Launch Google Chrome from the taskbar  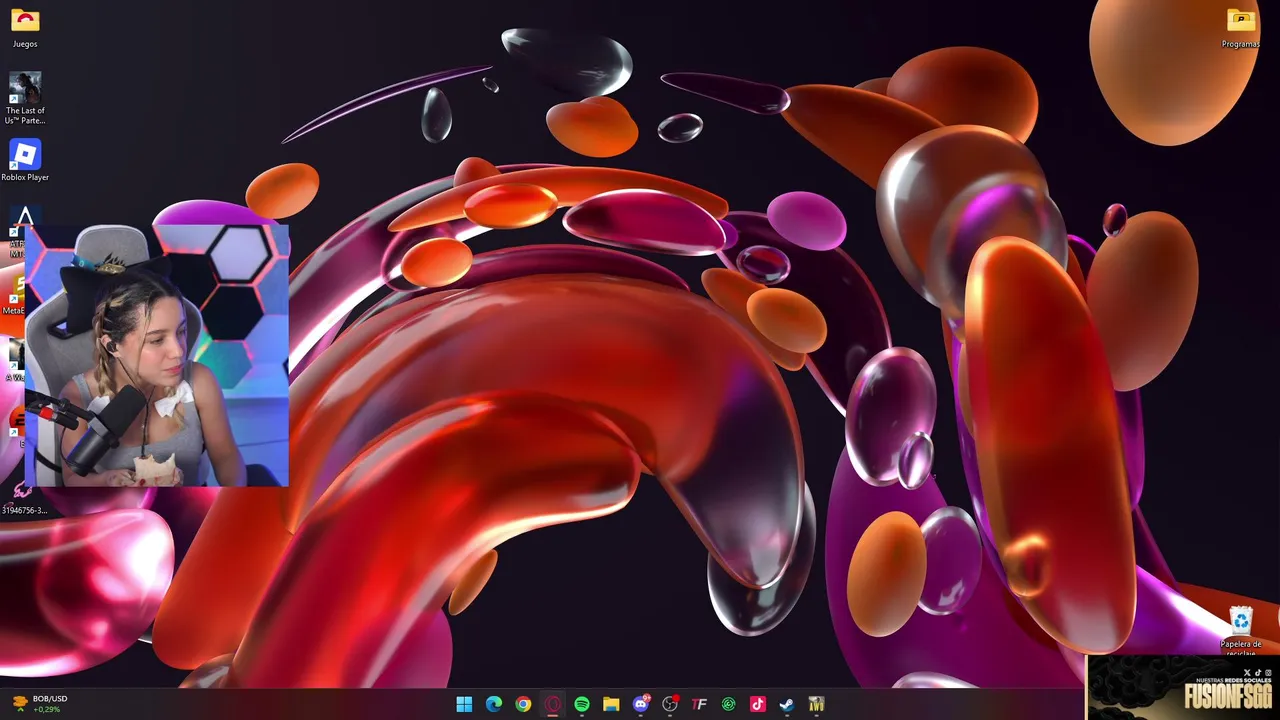[x=523, y=704]
